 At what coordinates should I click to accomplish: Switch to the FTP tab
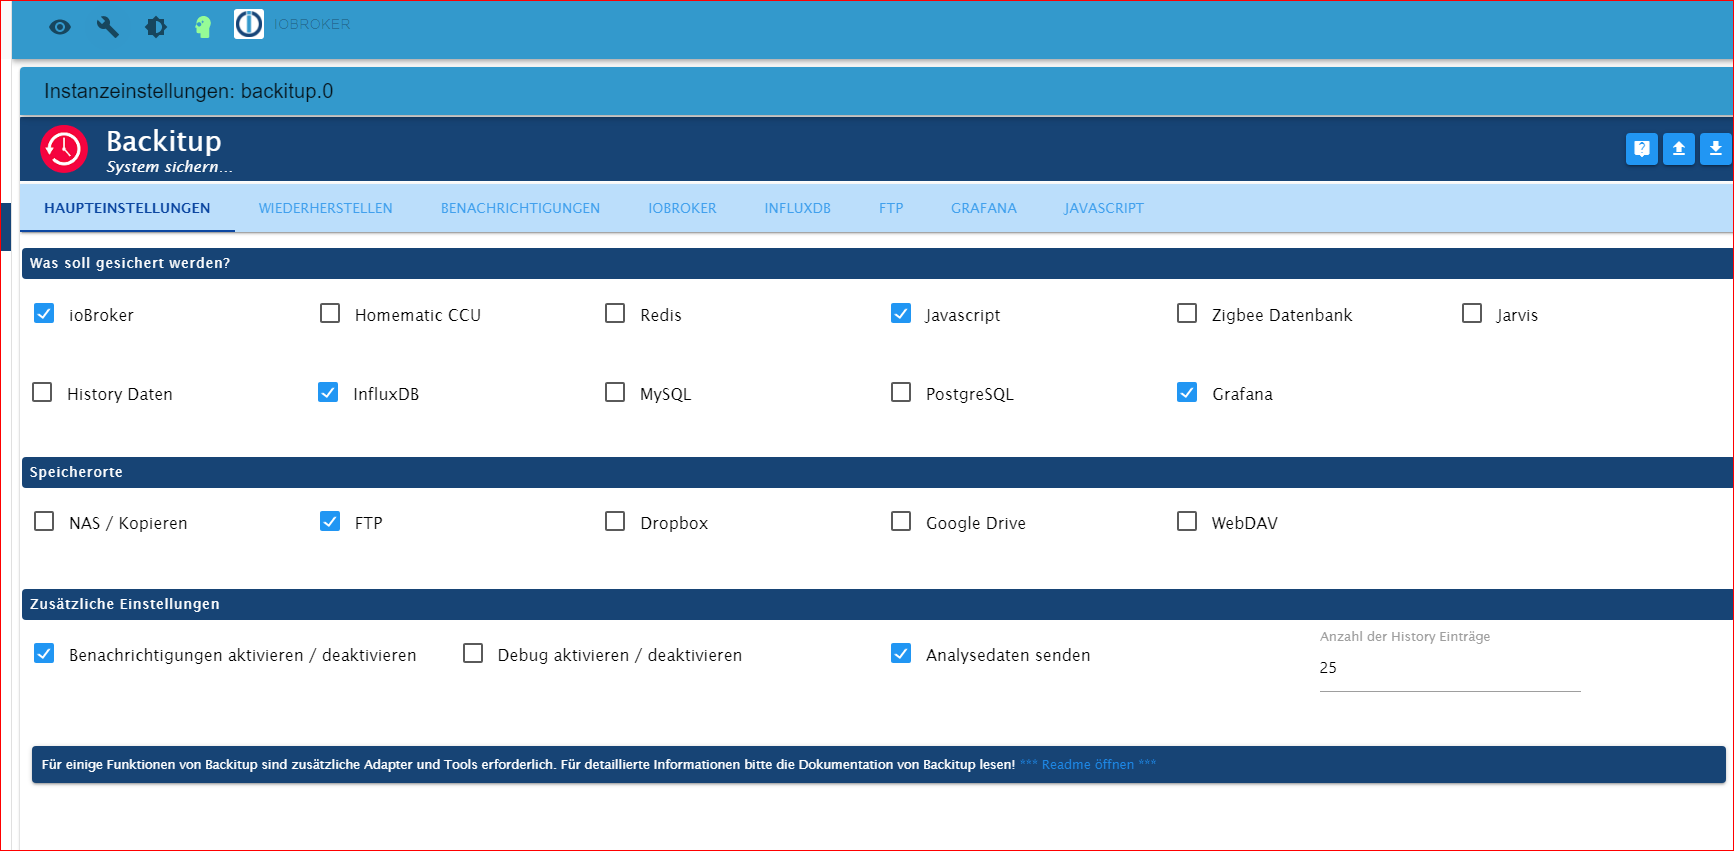(891, 208)
